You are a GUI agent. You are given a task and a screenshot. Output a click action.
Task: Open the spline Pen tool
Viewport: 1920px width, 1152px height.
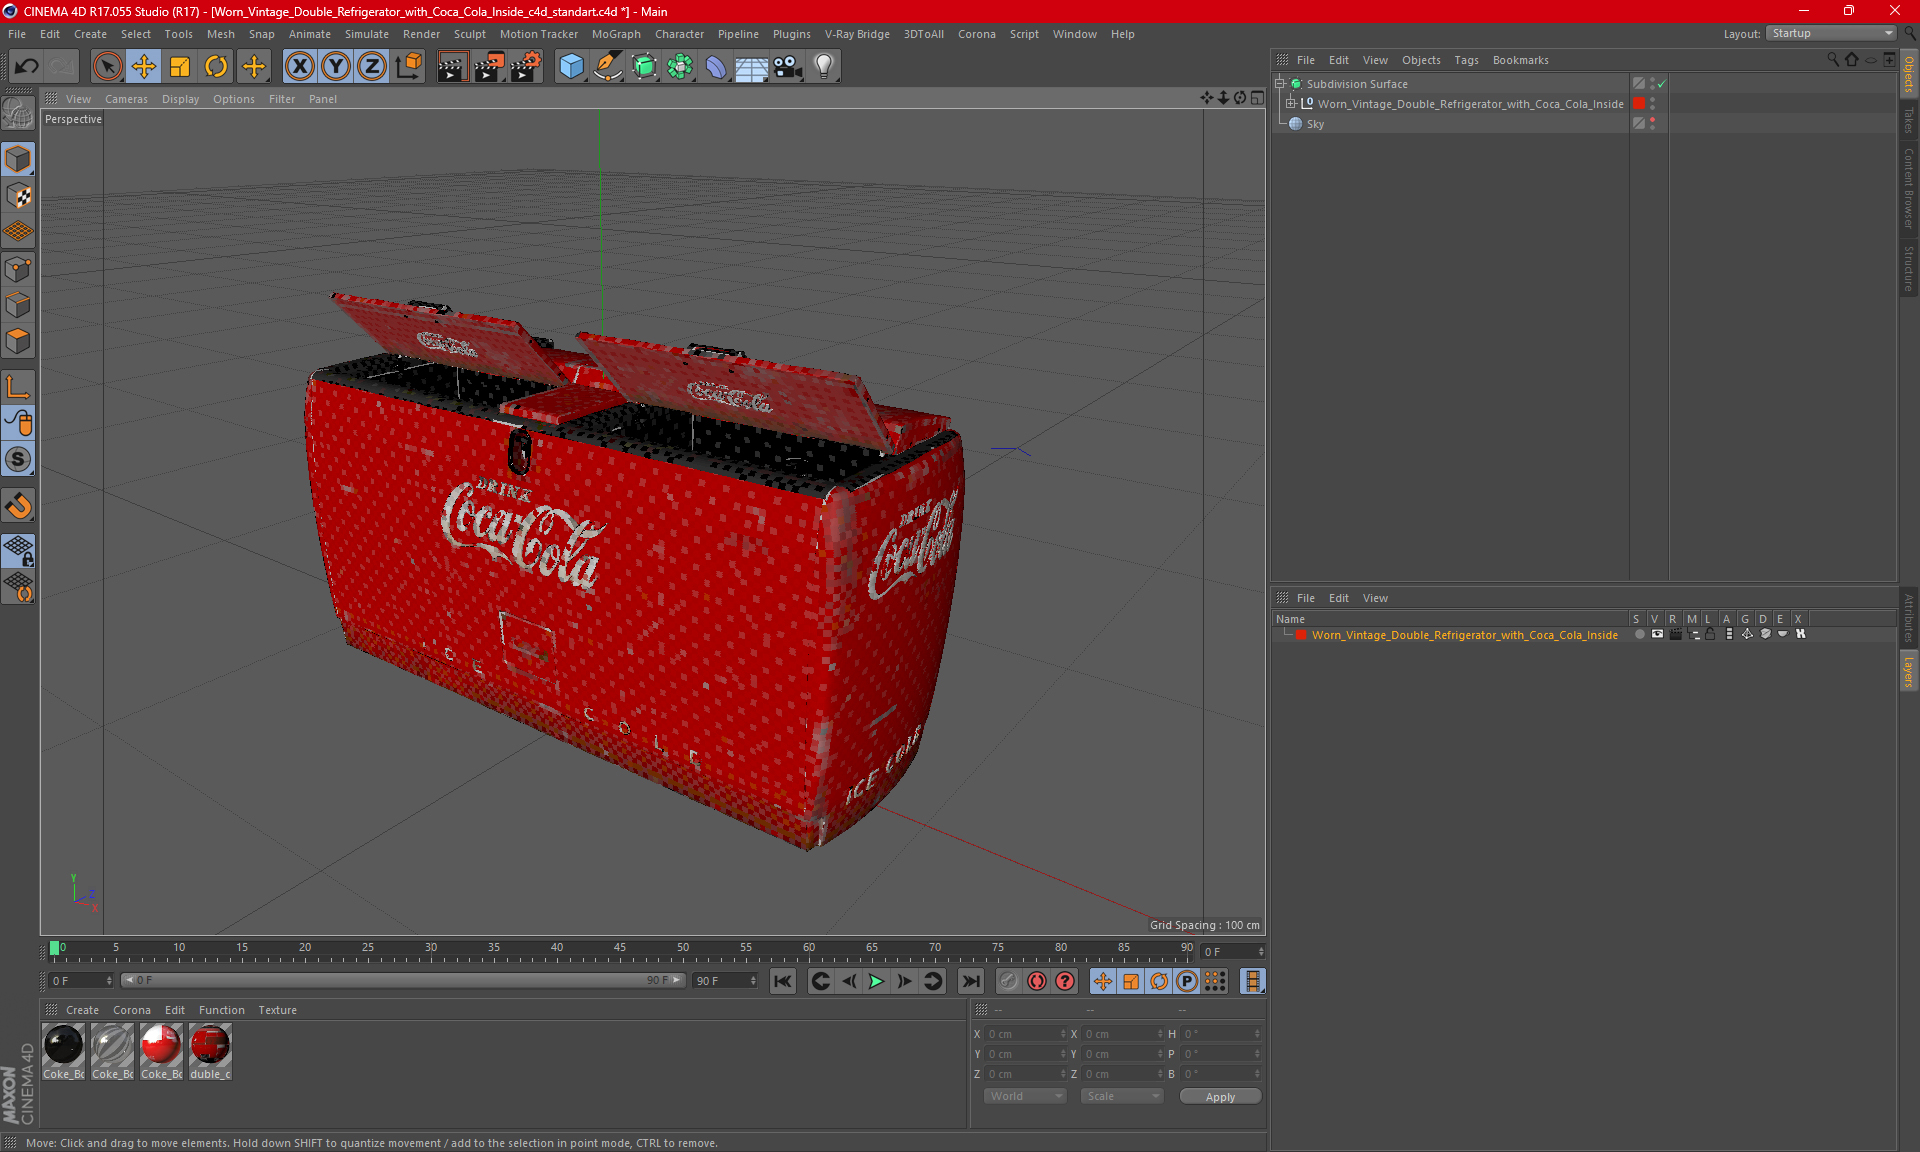point(607,67)
